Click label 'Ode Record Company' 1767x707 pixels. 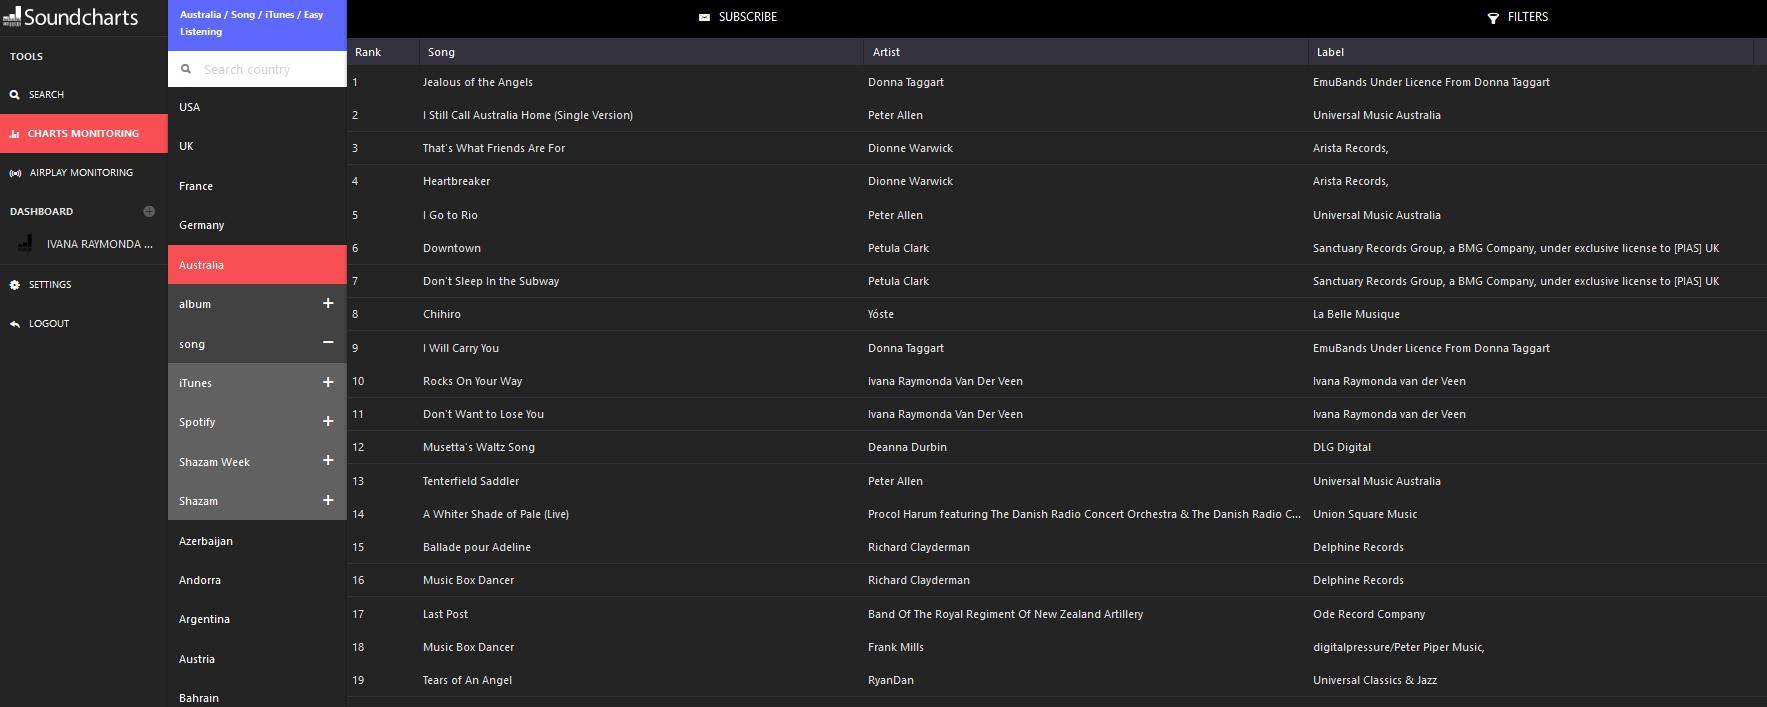click(x=1369, y=614)
